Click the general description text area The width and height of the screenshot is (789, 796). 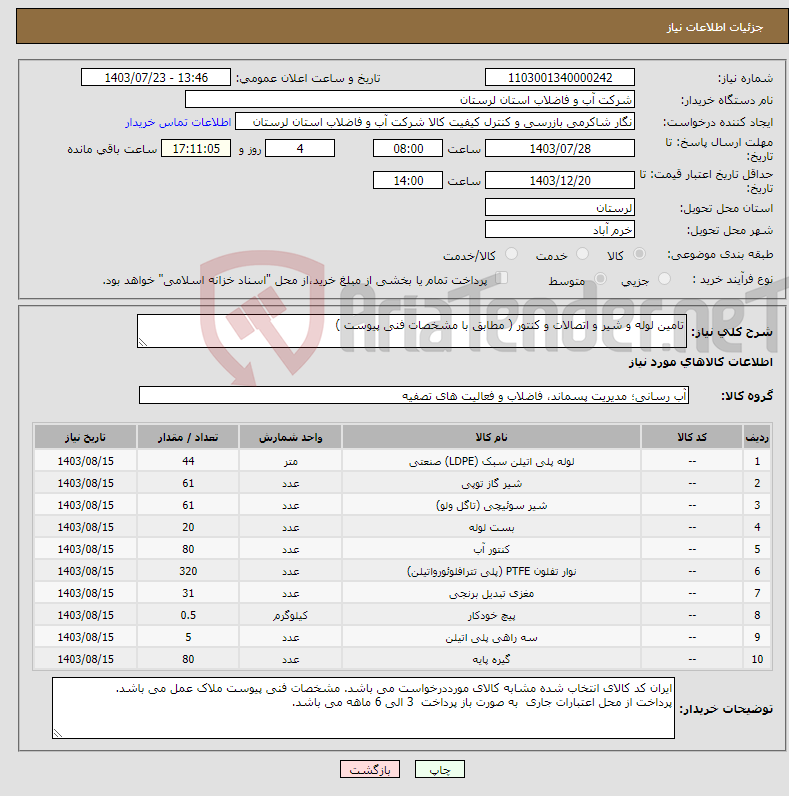pyautogui.click(x=412, y=331)
